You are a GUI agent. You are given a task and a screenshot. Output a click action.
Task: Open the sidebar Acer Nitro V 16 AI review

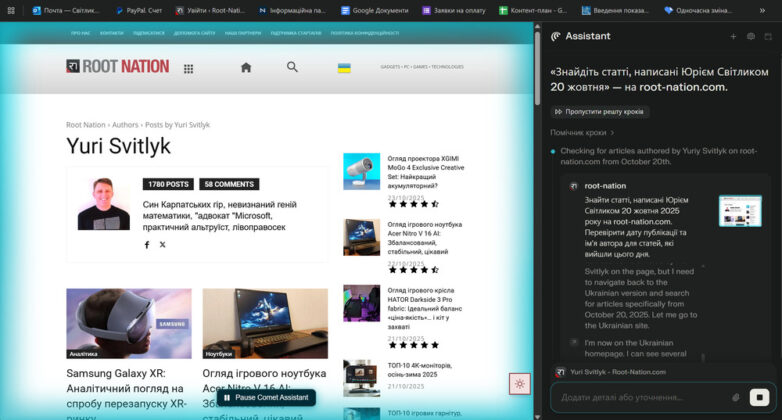coord(425,238)
